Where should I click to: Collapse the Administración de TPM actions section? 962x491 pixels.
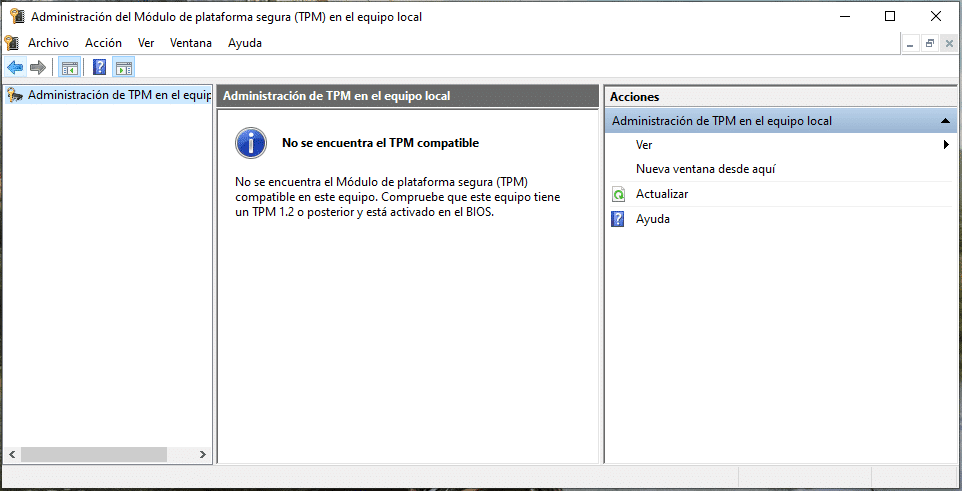click(945, 122)
